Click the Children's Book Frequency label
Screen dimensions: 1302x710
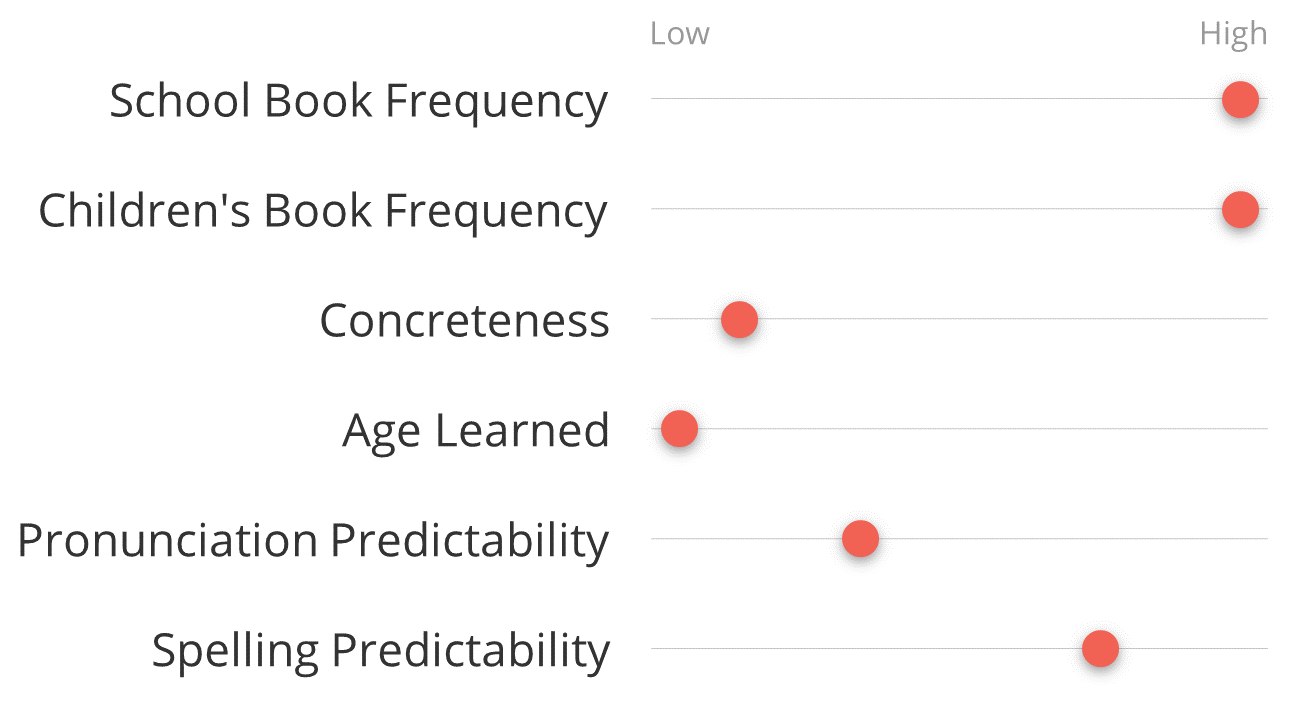click(323, 213)
